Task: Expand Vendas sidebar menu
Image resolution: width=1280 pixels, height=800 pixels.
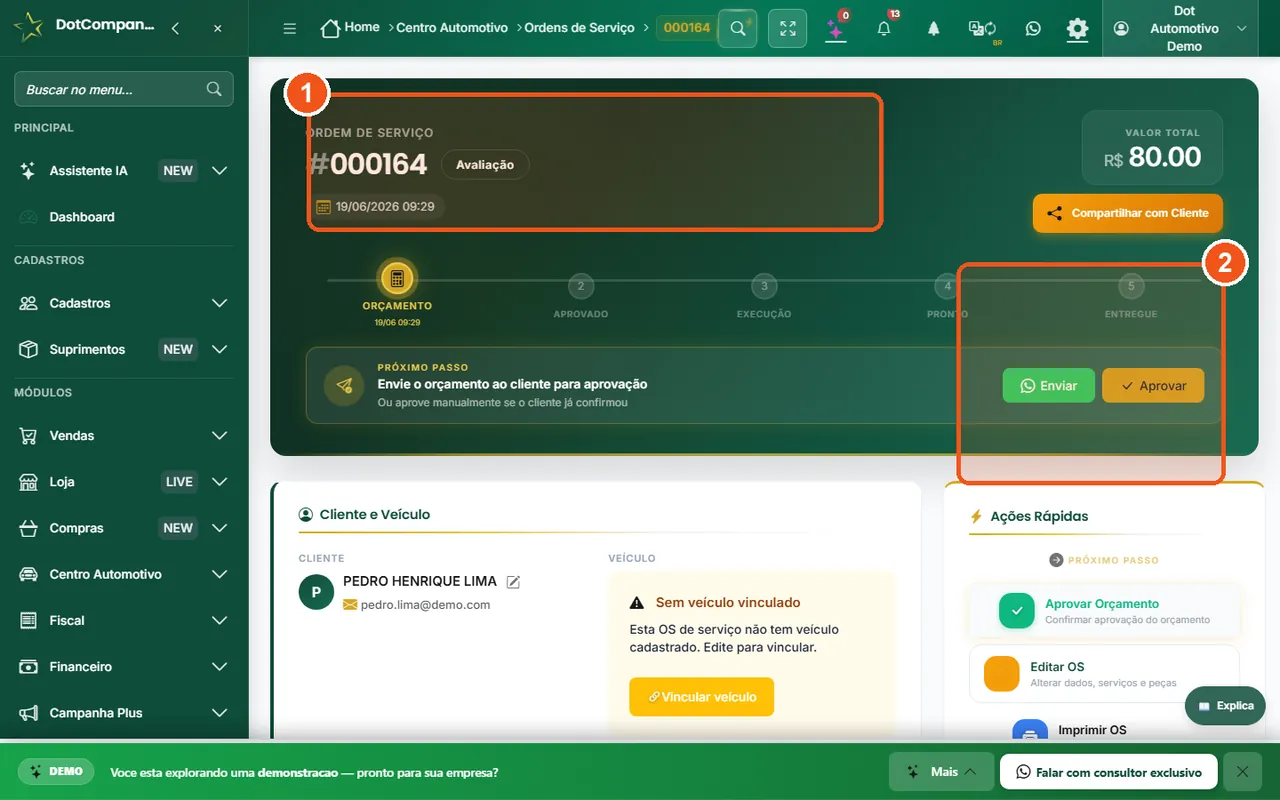Action: pos(124,436)
